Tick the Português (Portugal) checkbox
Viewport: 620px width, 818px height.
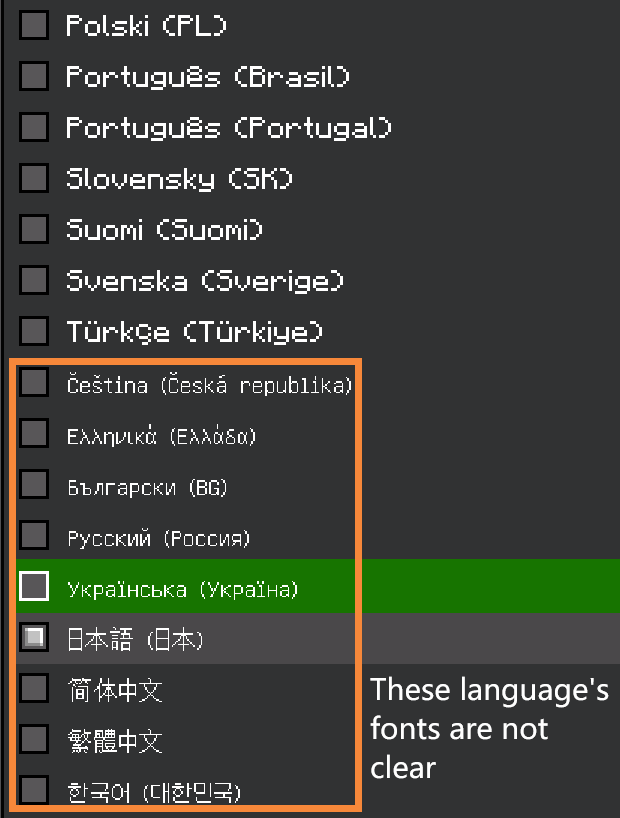click(34, 127)
